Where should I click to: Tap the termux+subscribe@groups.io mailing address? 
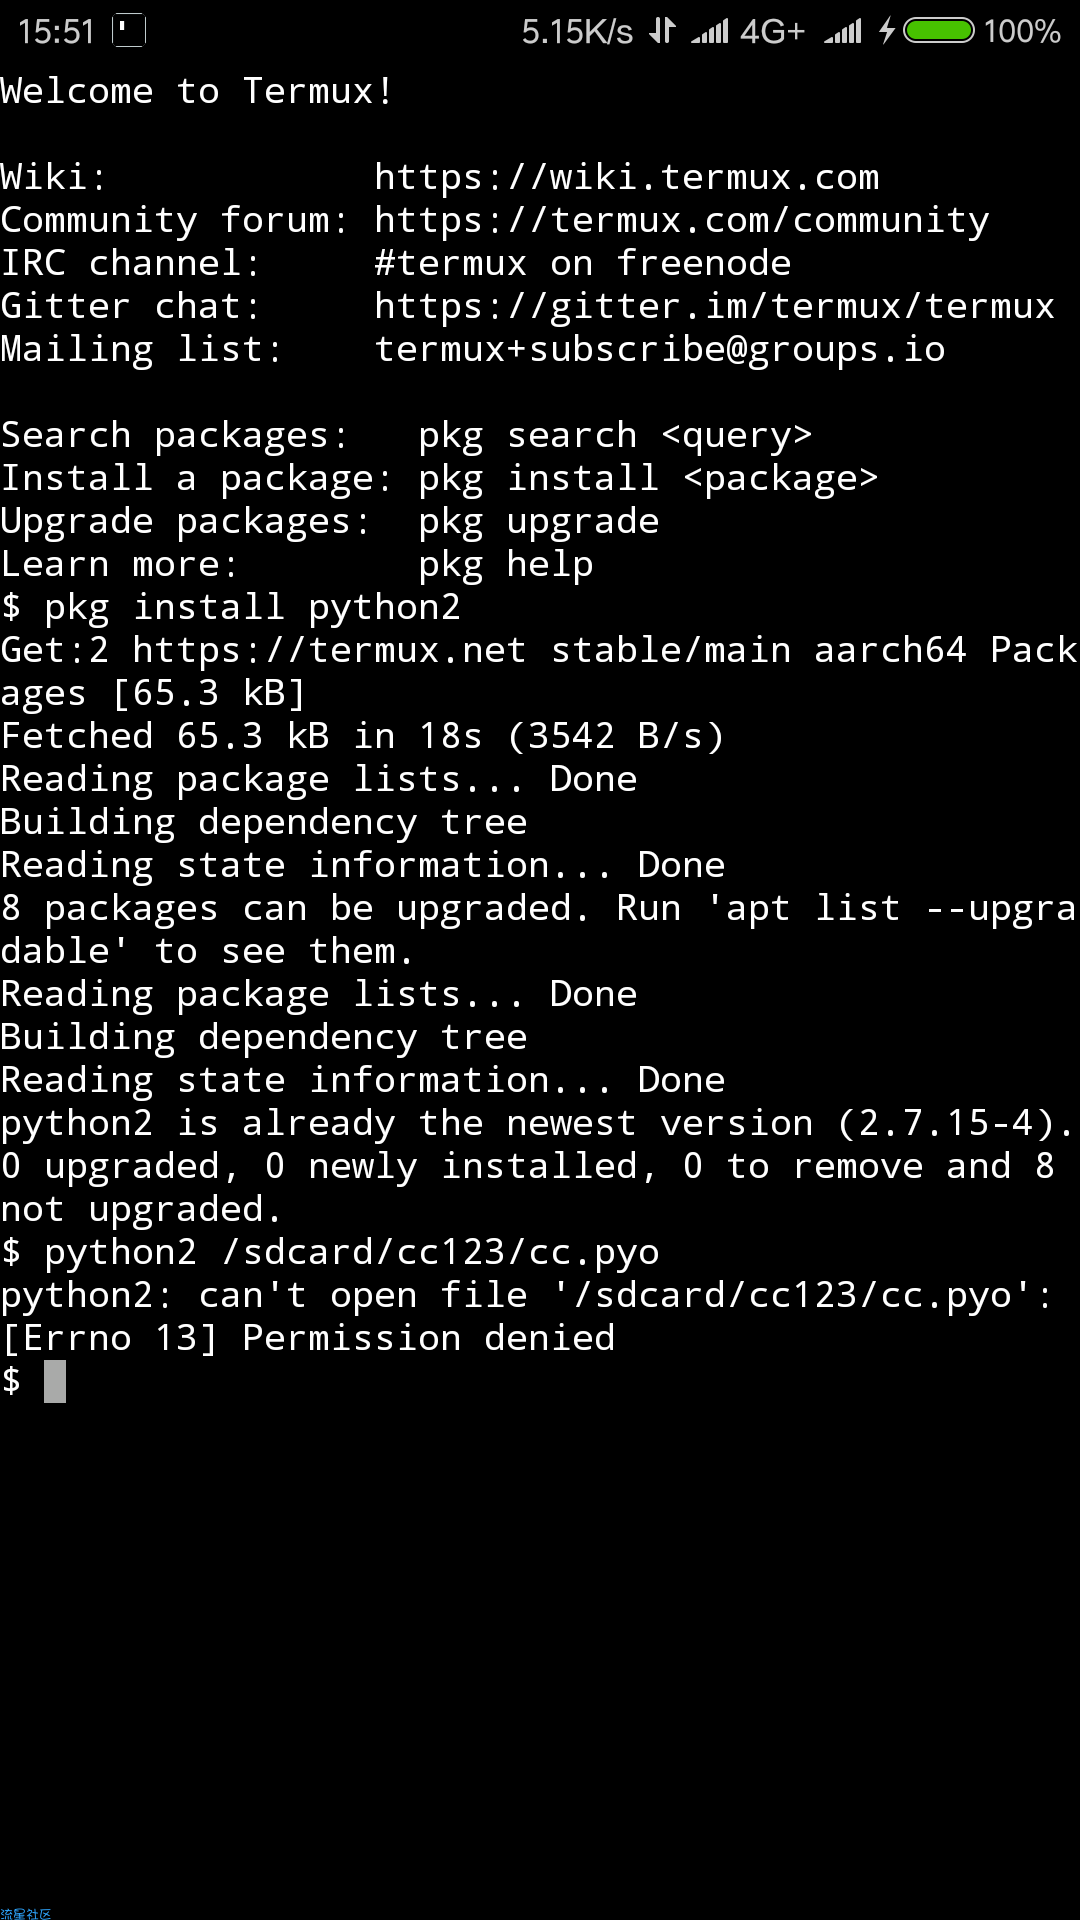click(x=660, y=349)
